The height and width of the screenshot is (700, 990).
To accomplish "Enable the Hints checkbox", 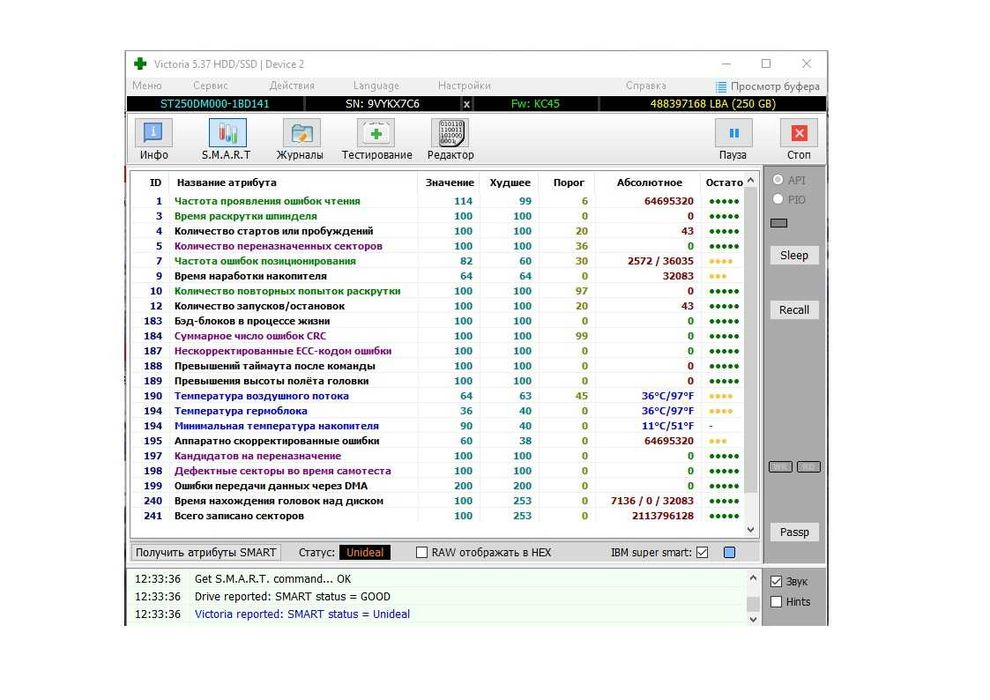I will pyautogui.click(x=777, y=602).
